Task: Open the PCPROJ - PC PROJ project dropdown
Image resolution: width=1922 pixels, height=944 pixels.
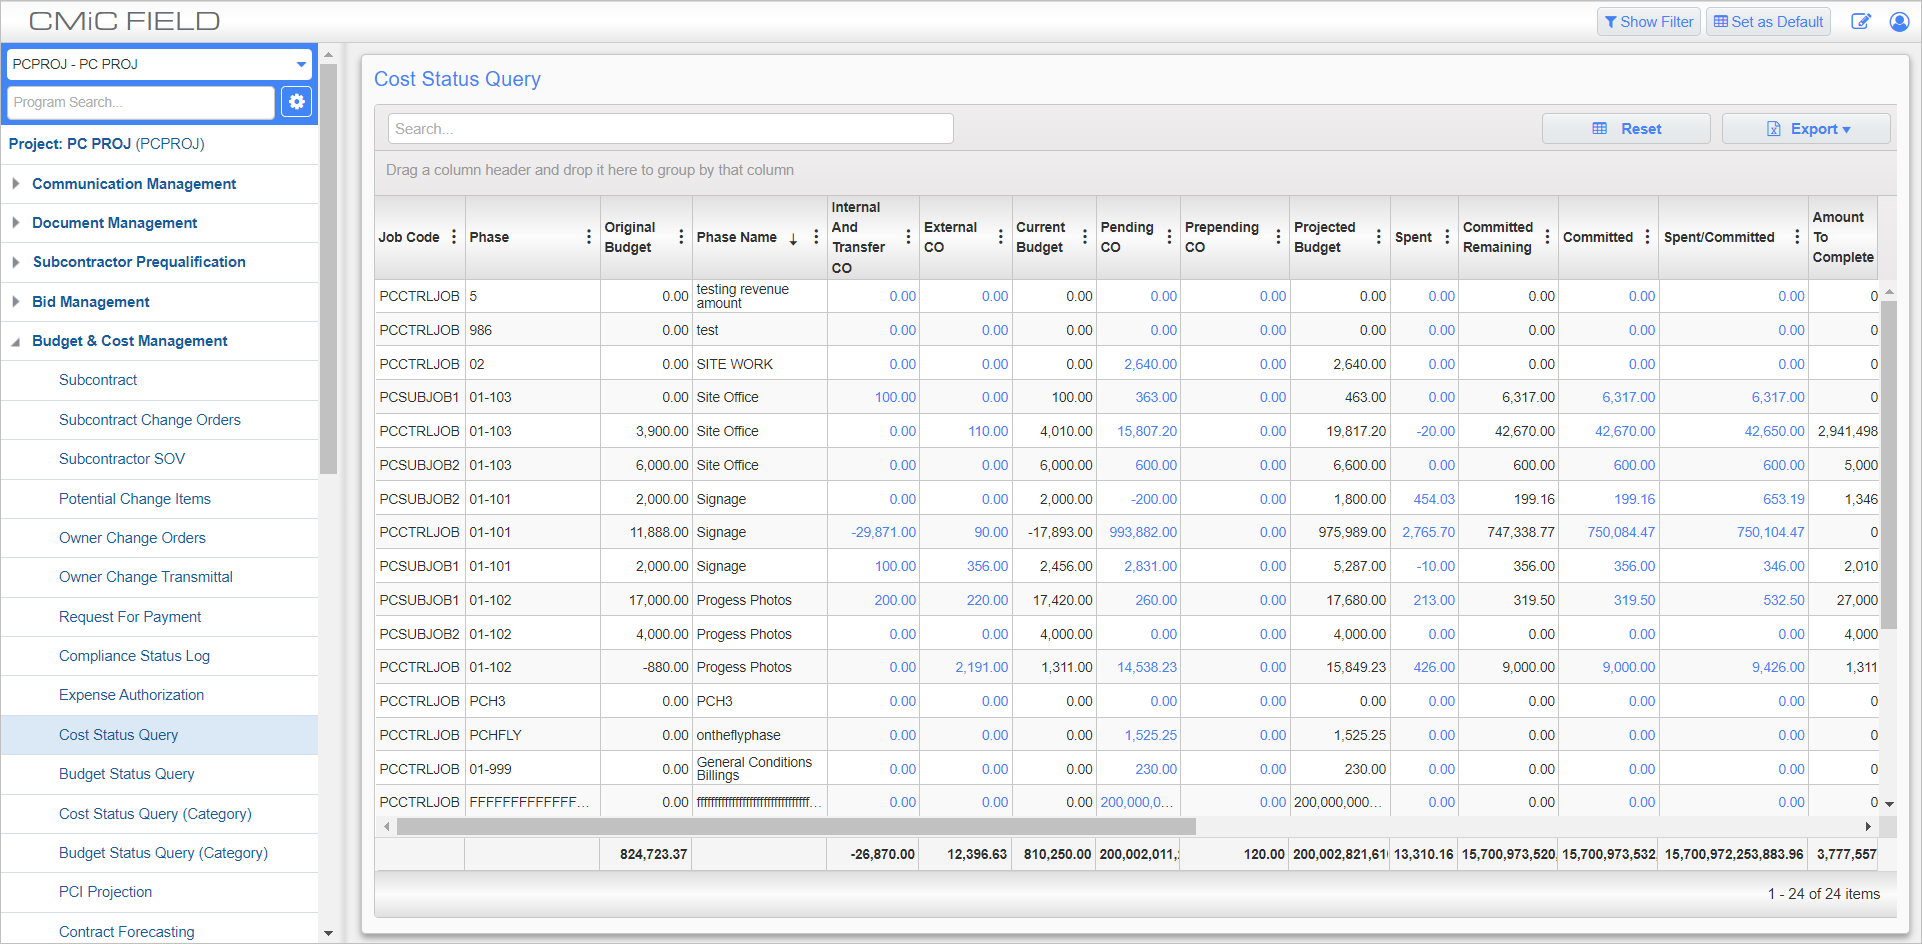Action: click(x=160, y=64)
